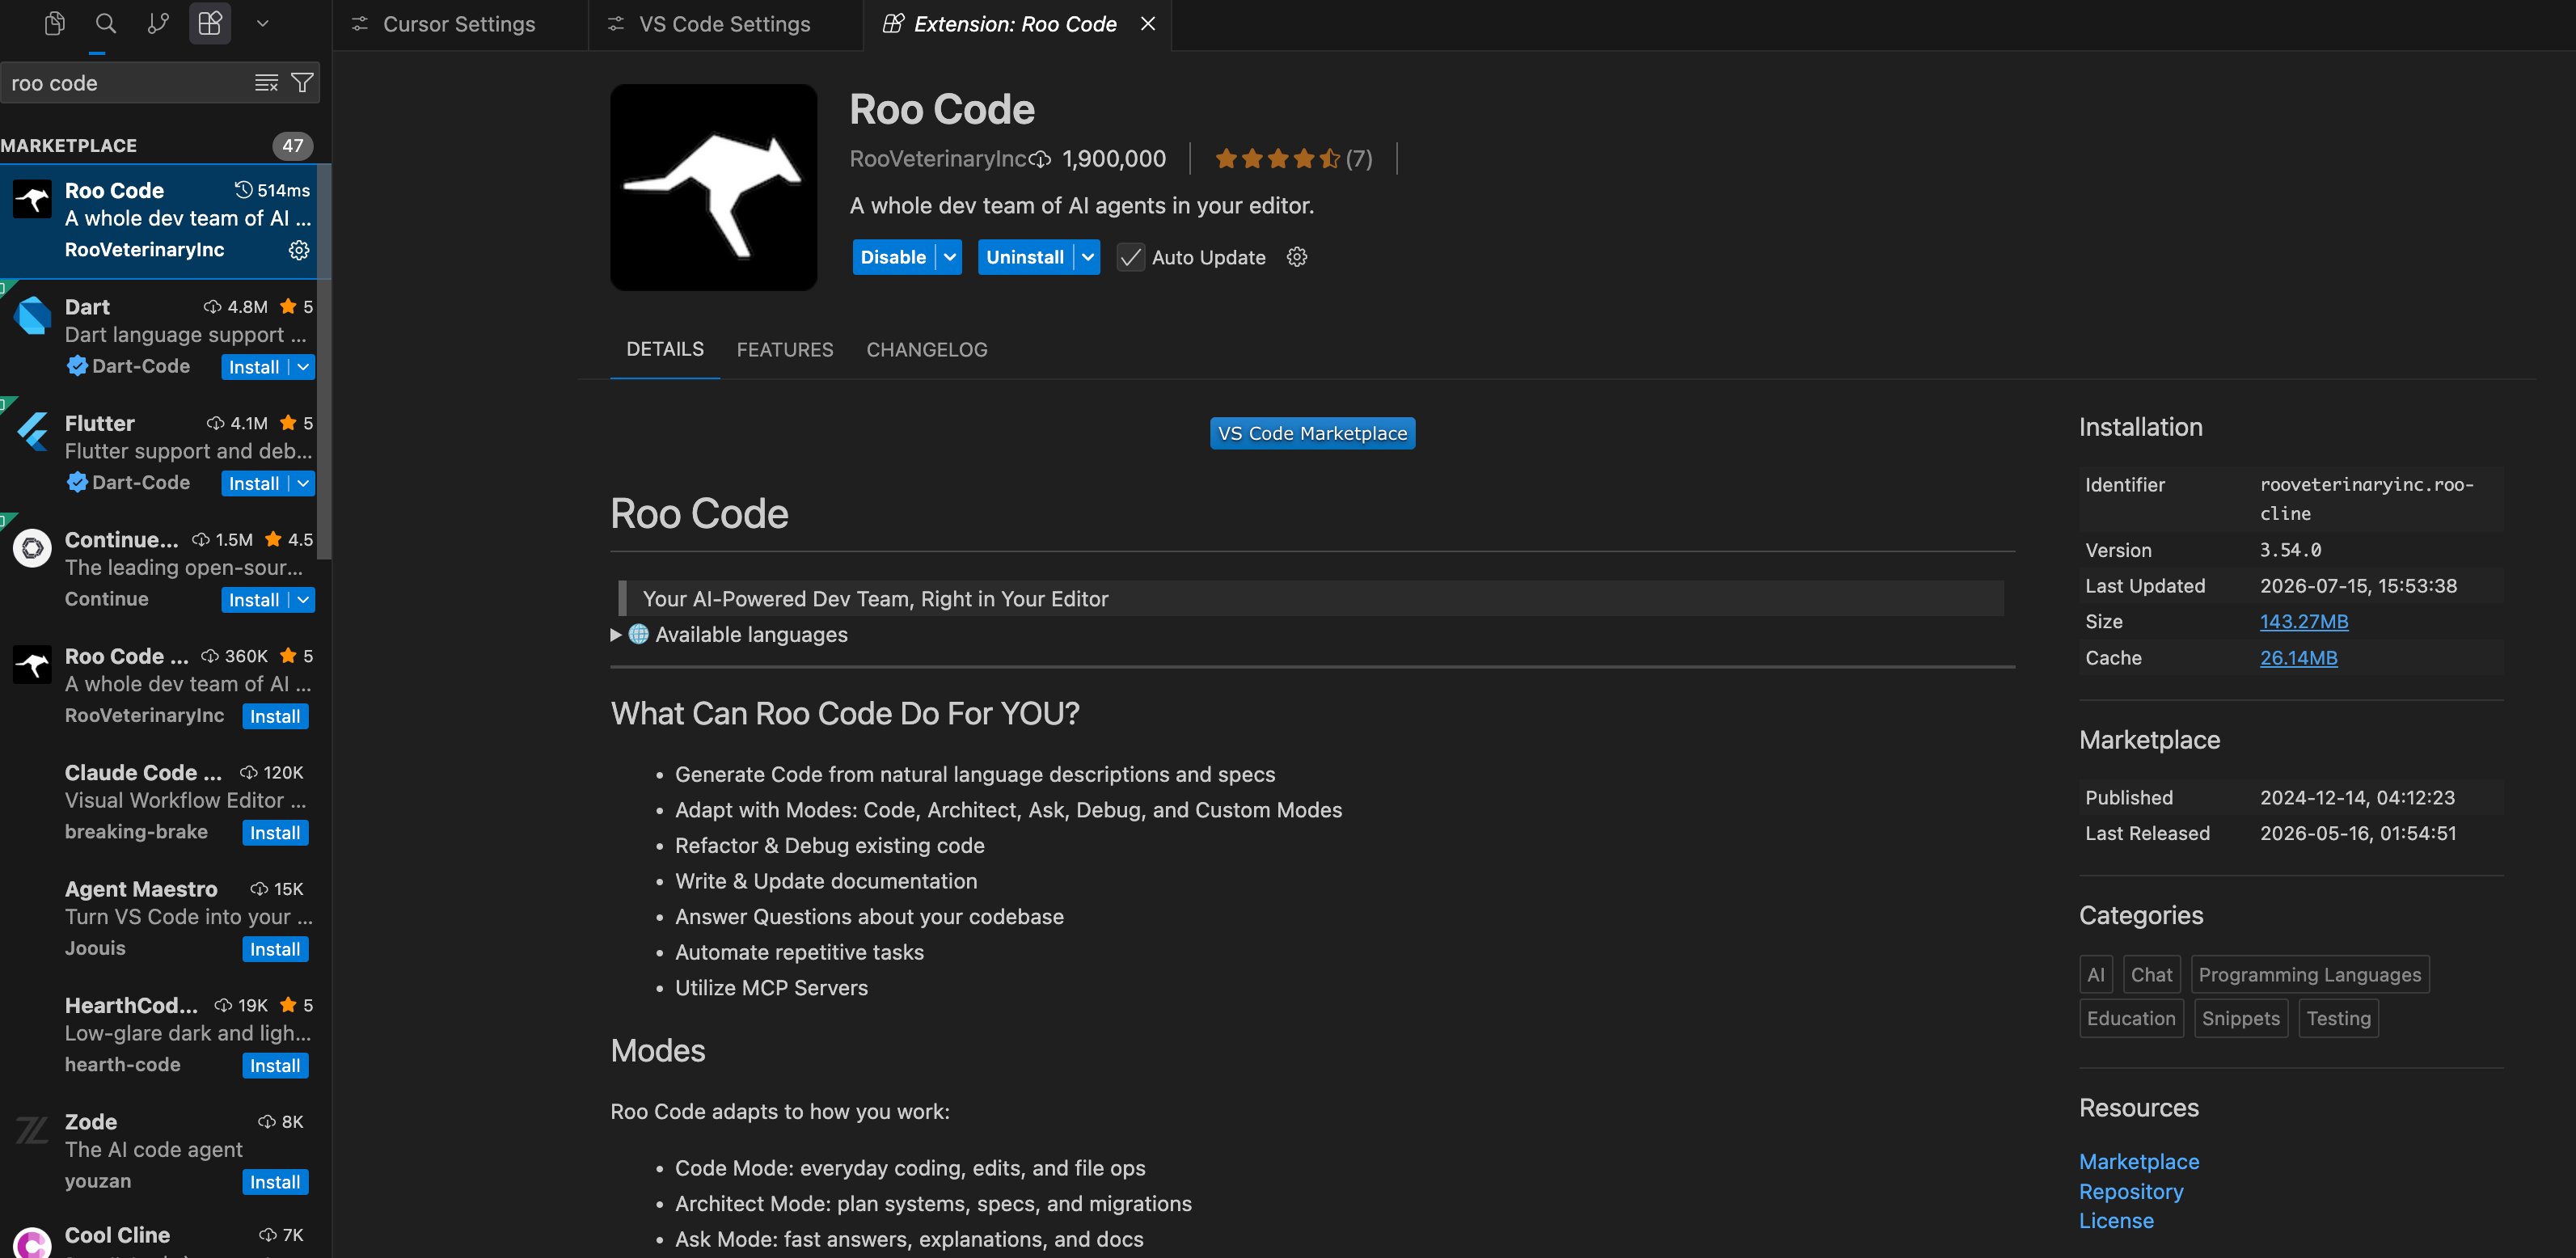The image size is (2576, 1258).
Task: Click the Uninstall button
Action: coord(1025,257)
